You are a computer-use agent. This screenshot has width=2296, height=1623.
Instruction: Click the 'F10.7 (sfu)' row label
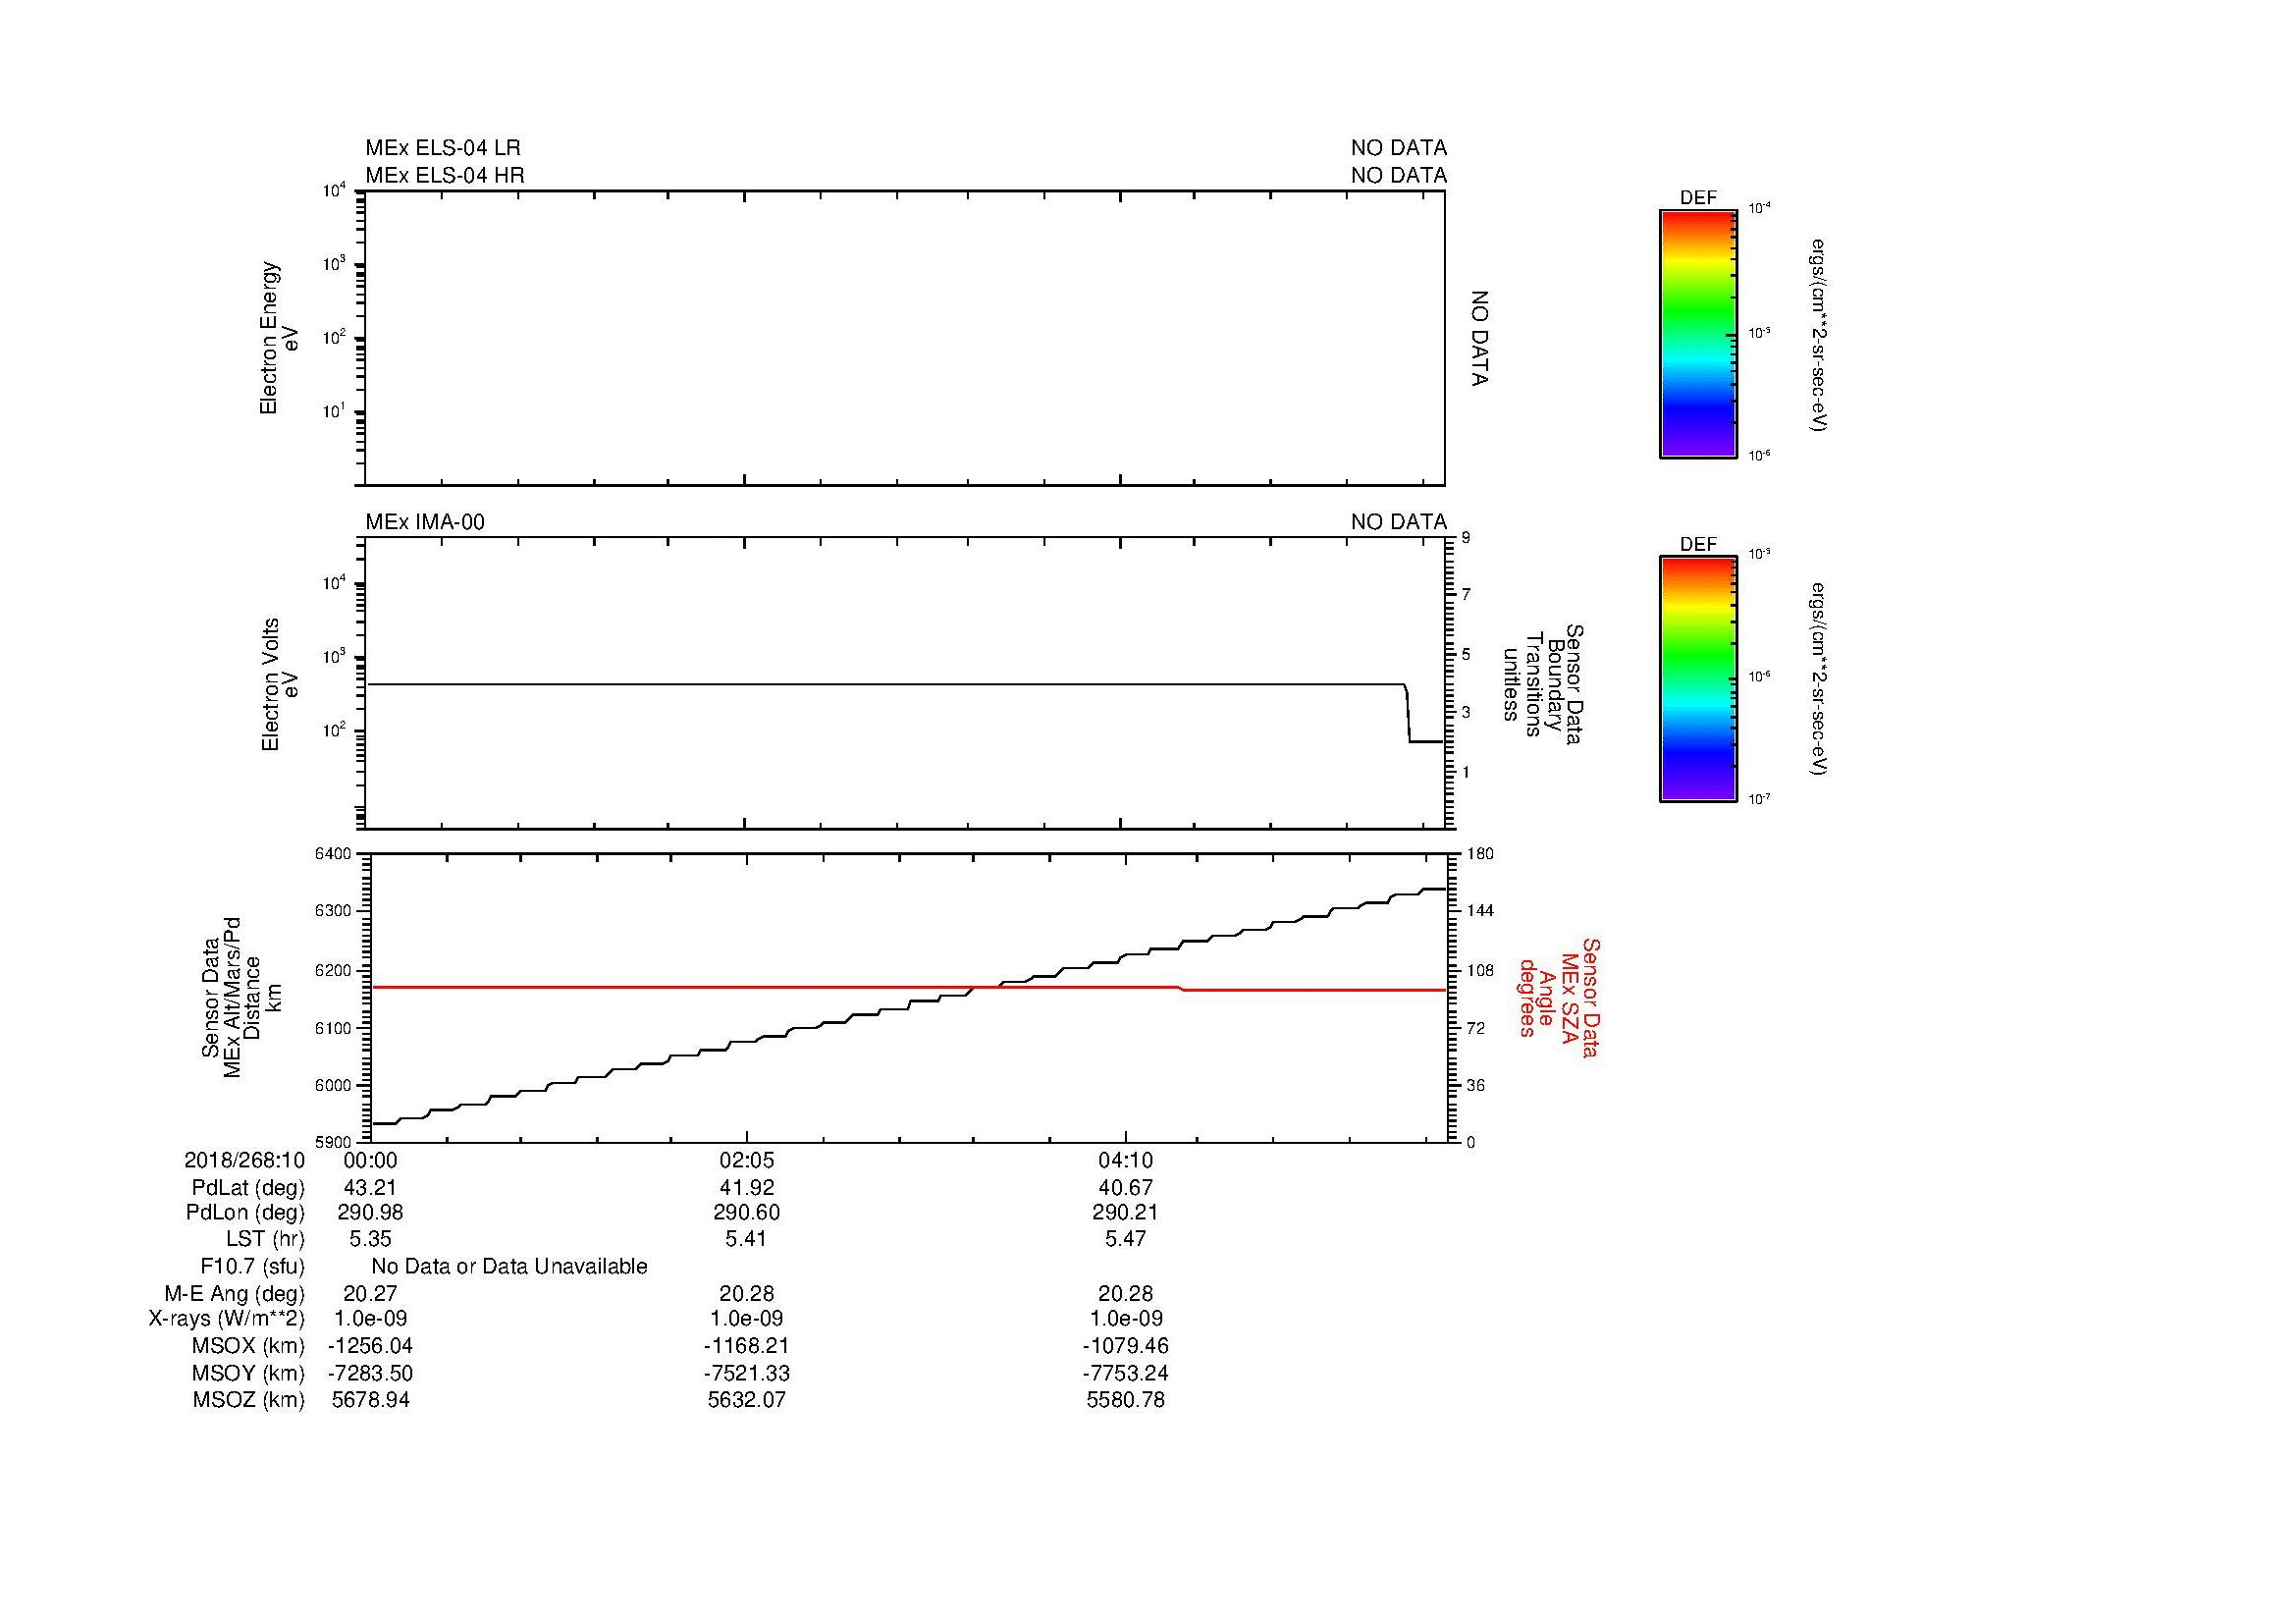coord(252,1267)
